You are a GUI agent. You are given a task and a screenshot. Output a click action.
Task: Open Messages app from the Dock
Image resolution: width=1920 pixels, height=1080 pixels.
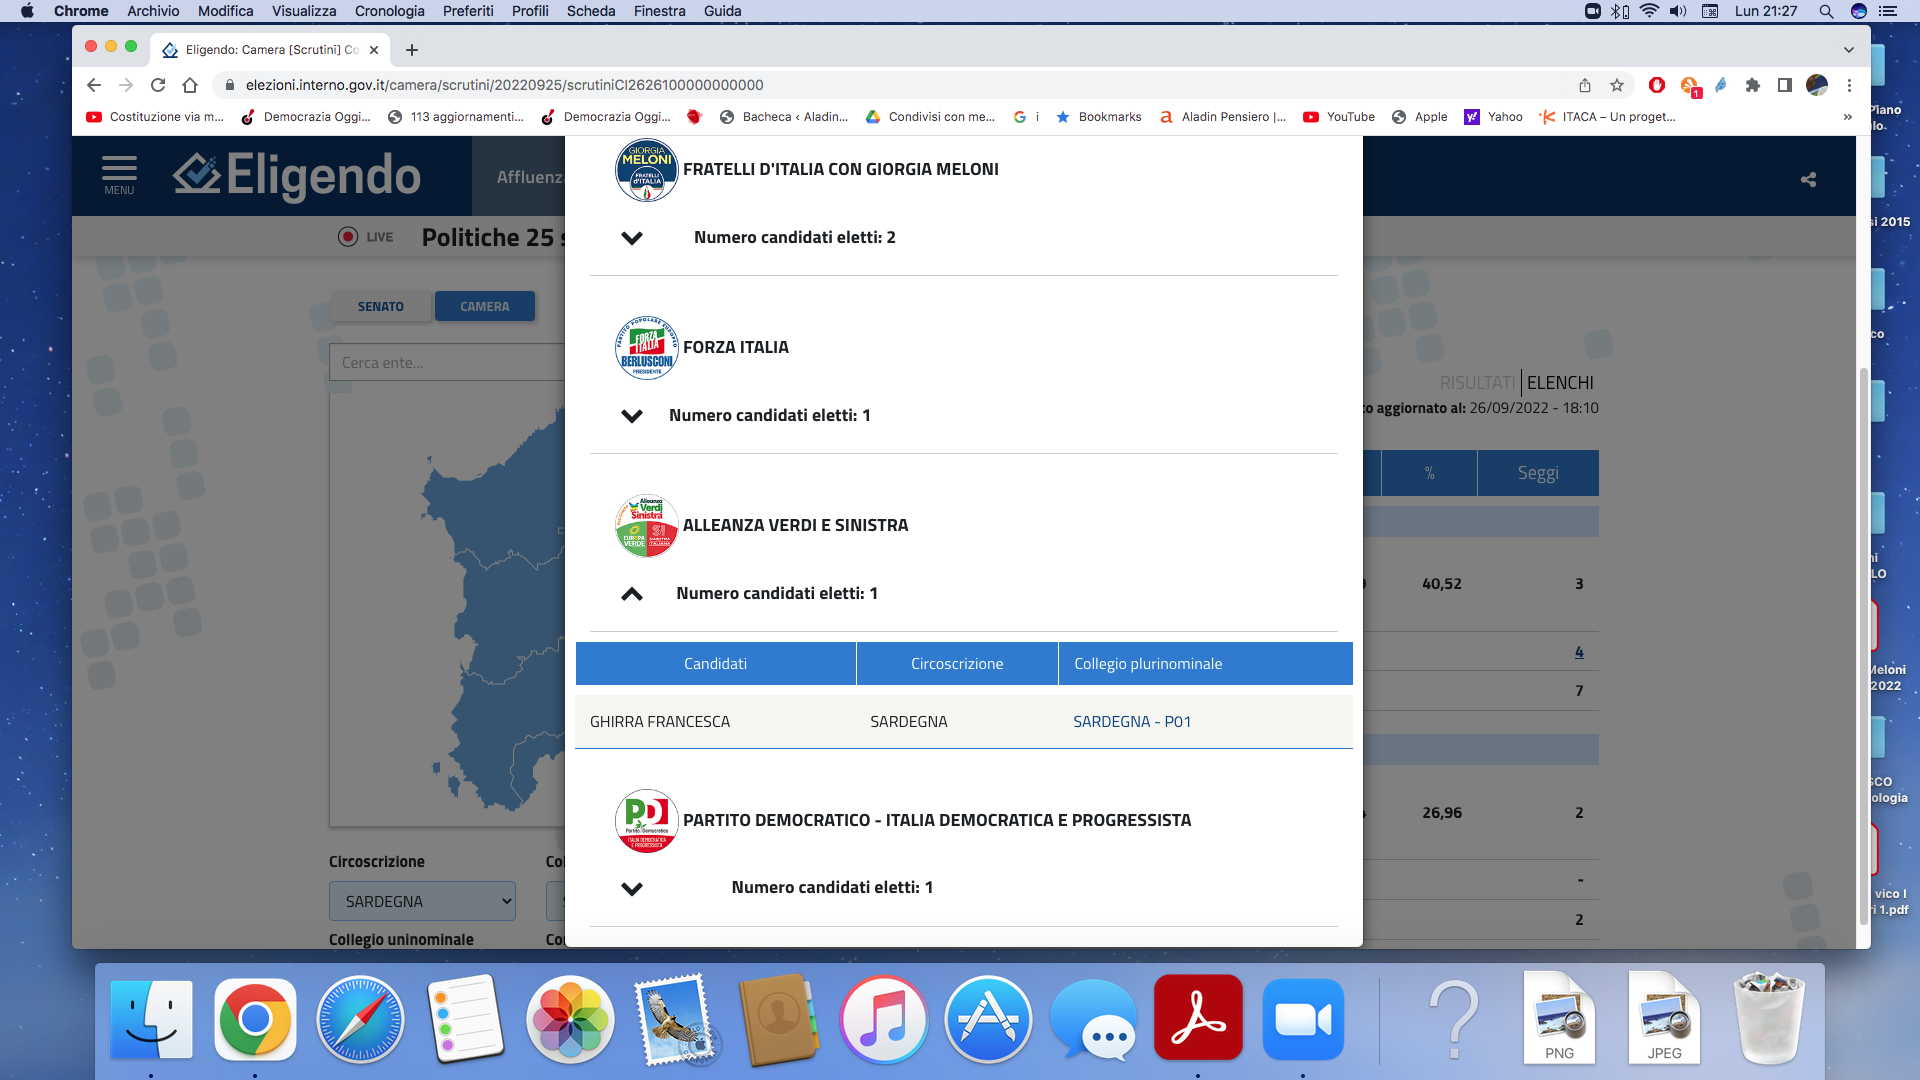point(1093,1021)
